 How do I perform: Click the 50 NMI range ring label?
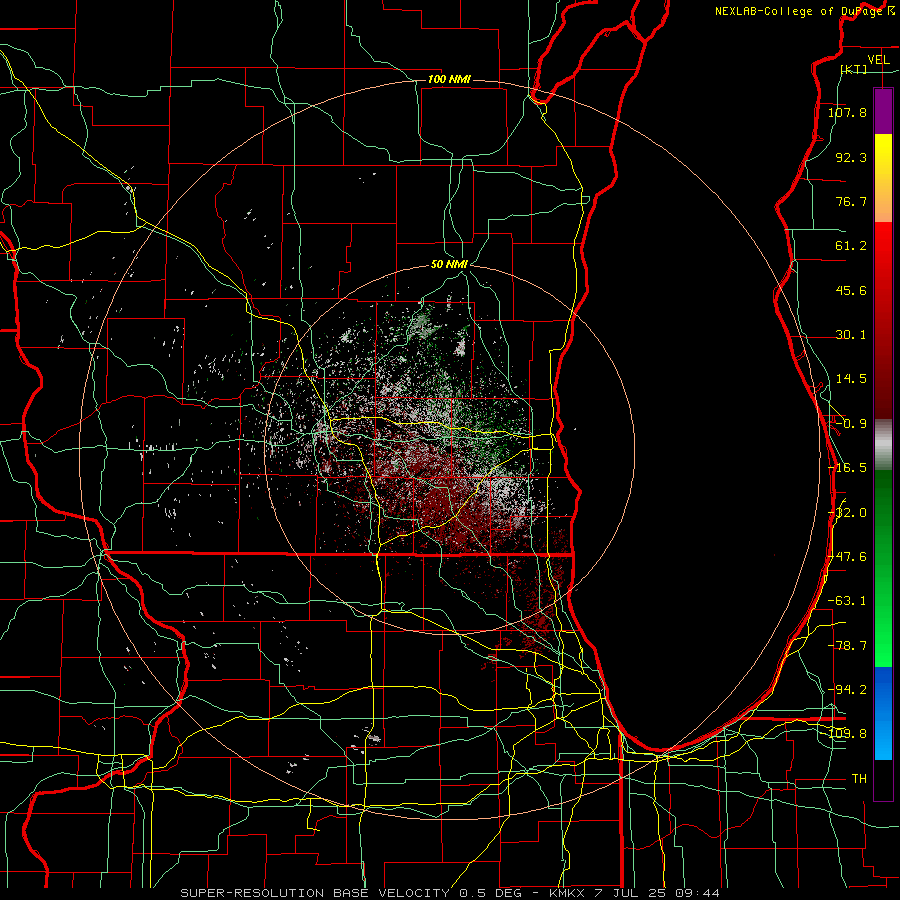[449, 265]
